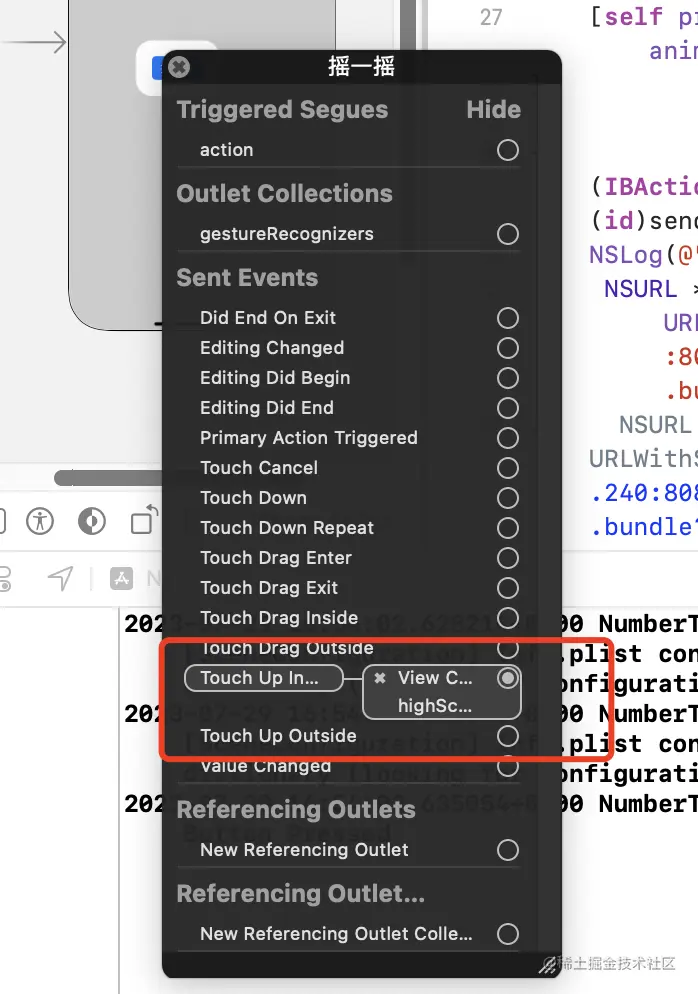Image resolution: width=698 pixels, height=994 pixels.
Task: Click the Editing Changed connection circle
Action: [508, 347]
